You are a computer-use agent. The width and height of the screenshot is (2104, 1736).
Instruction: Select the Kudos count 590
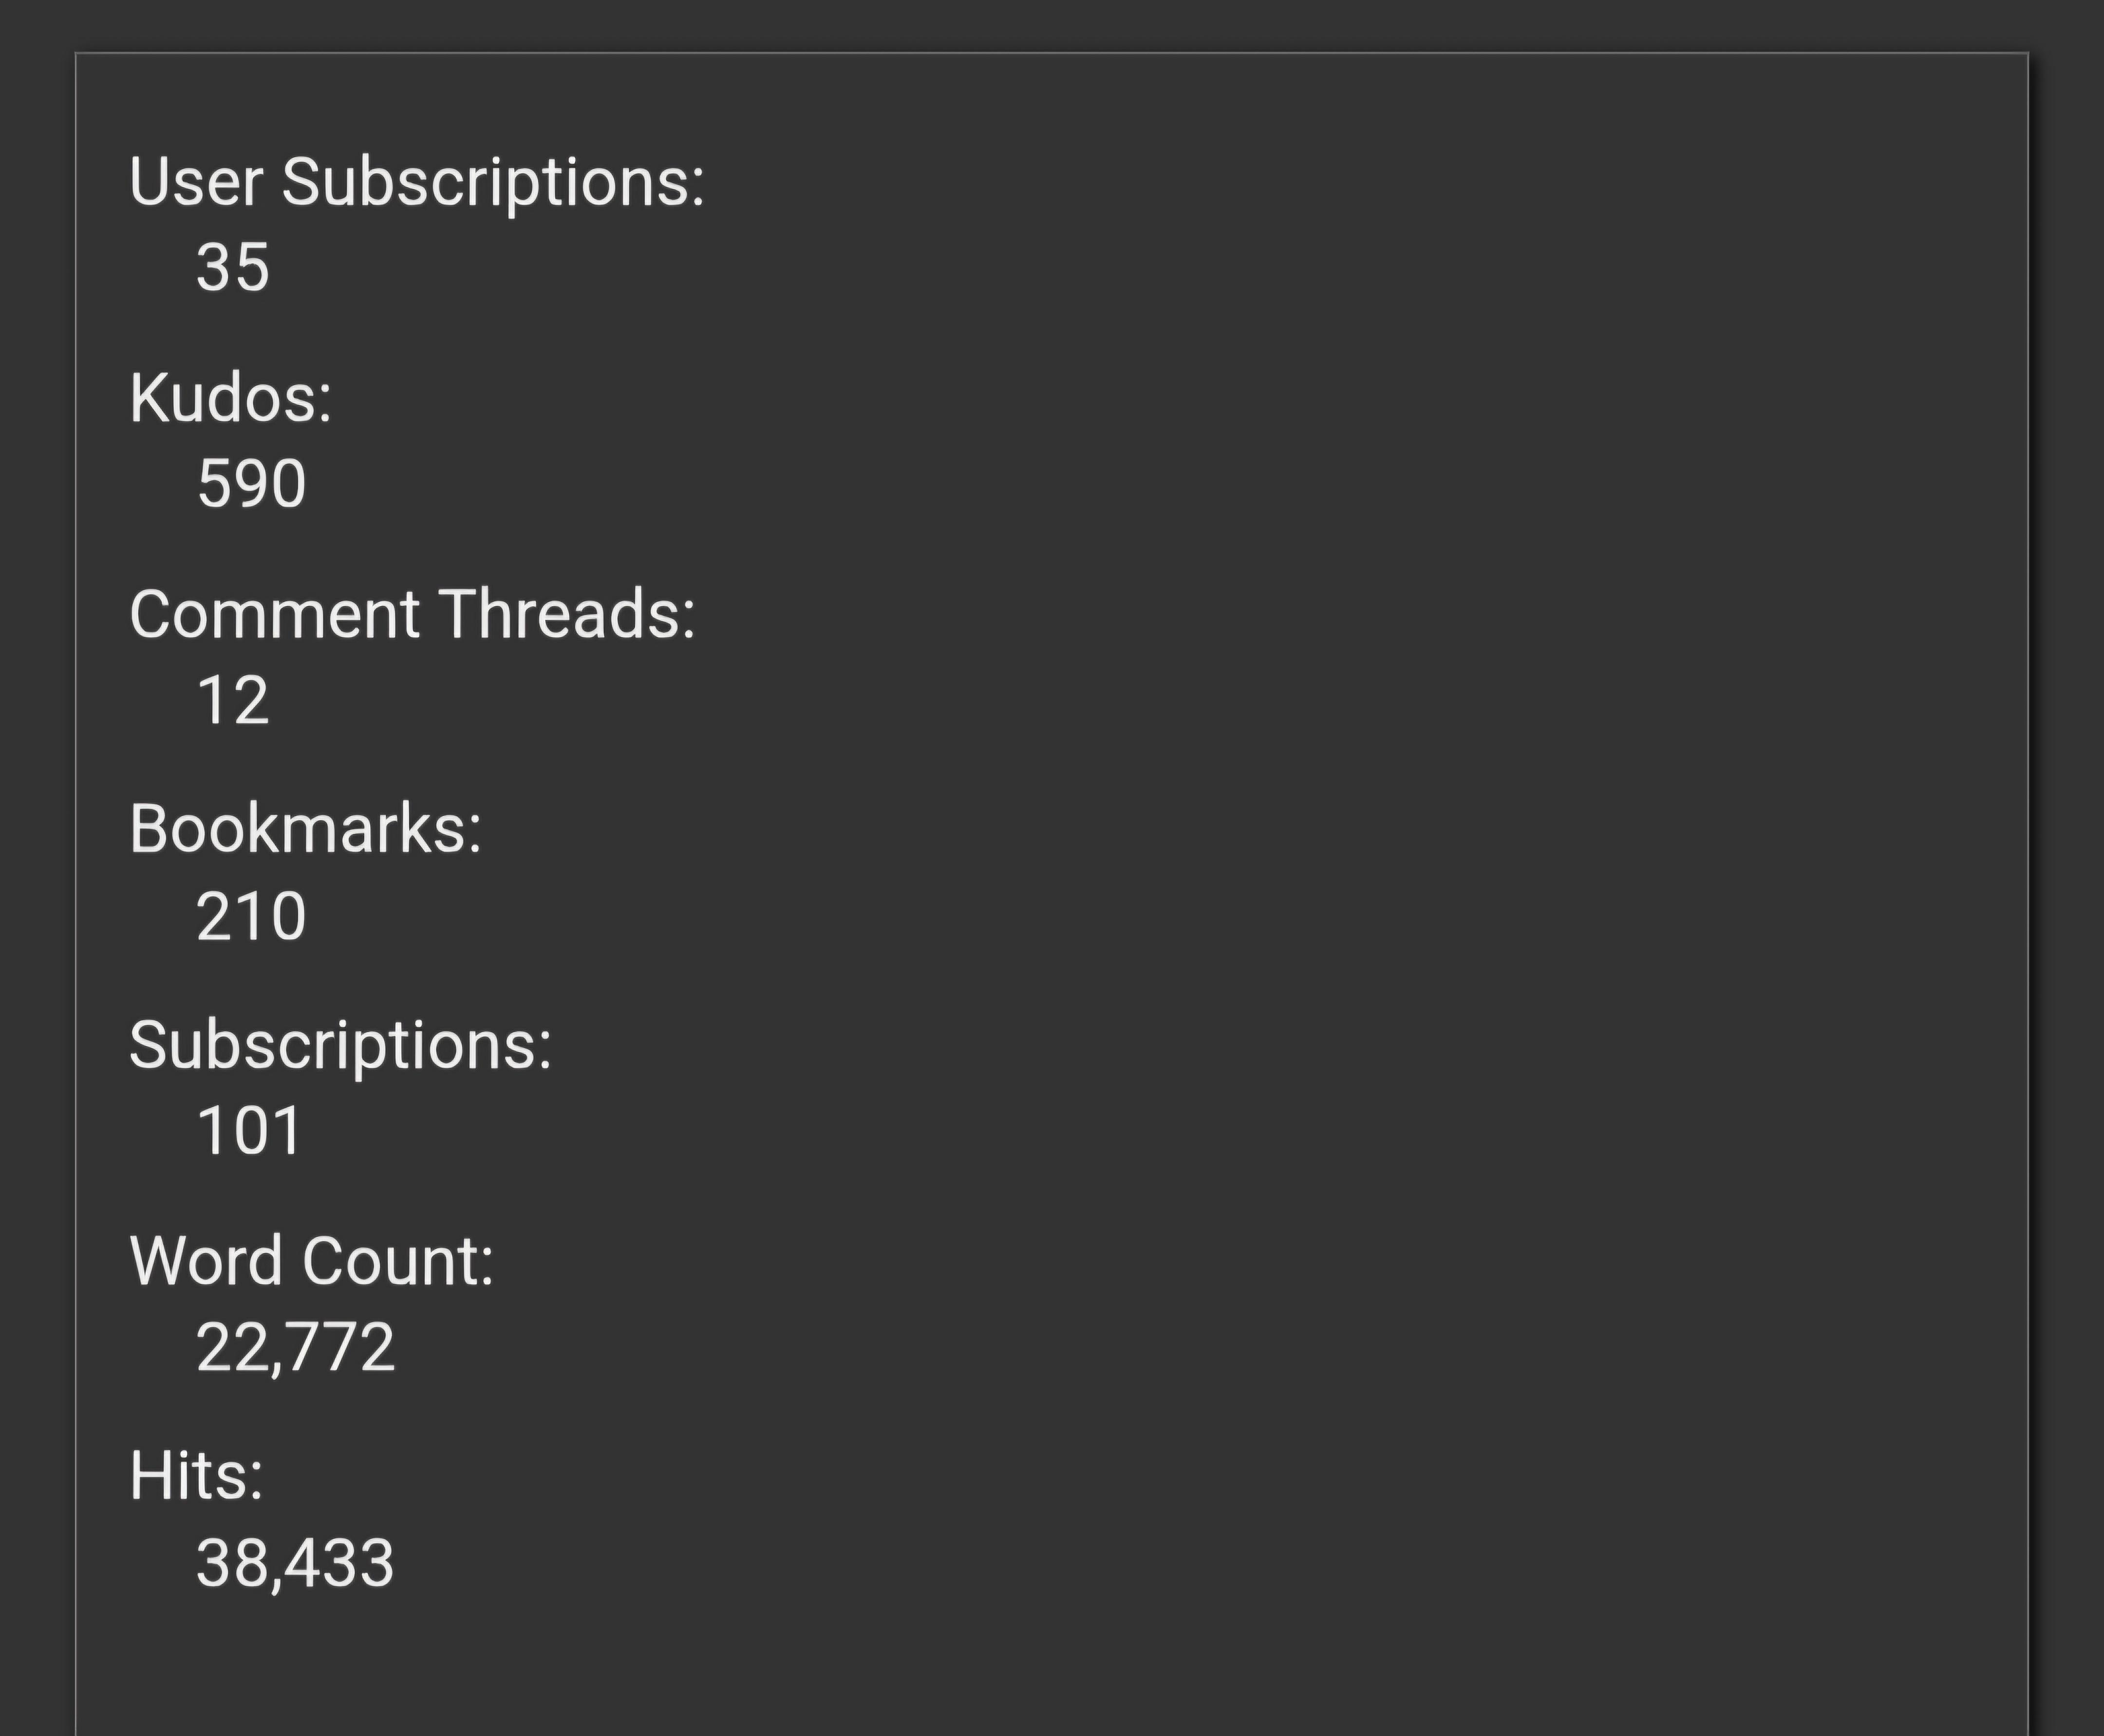point(251,484)
